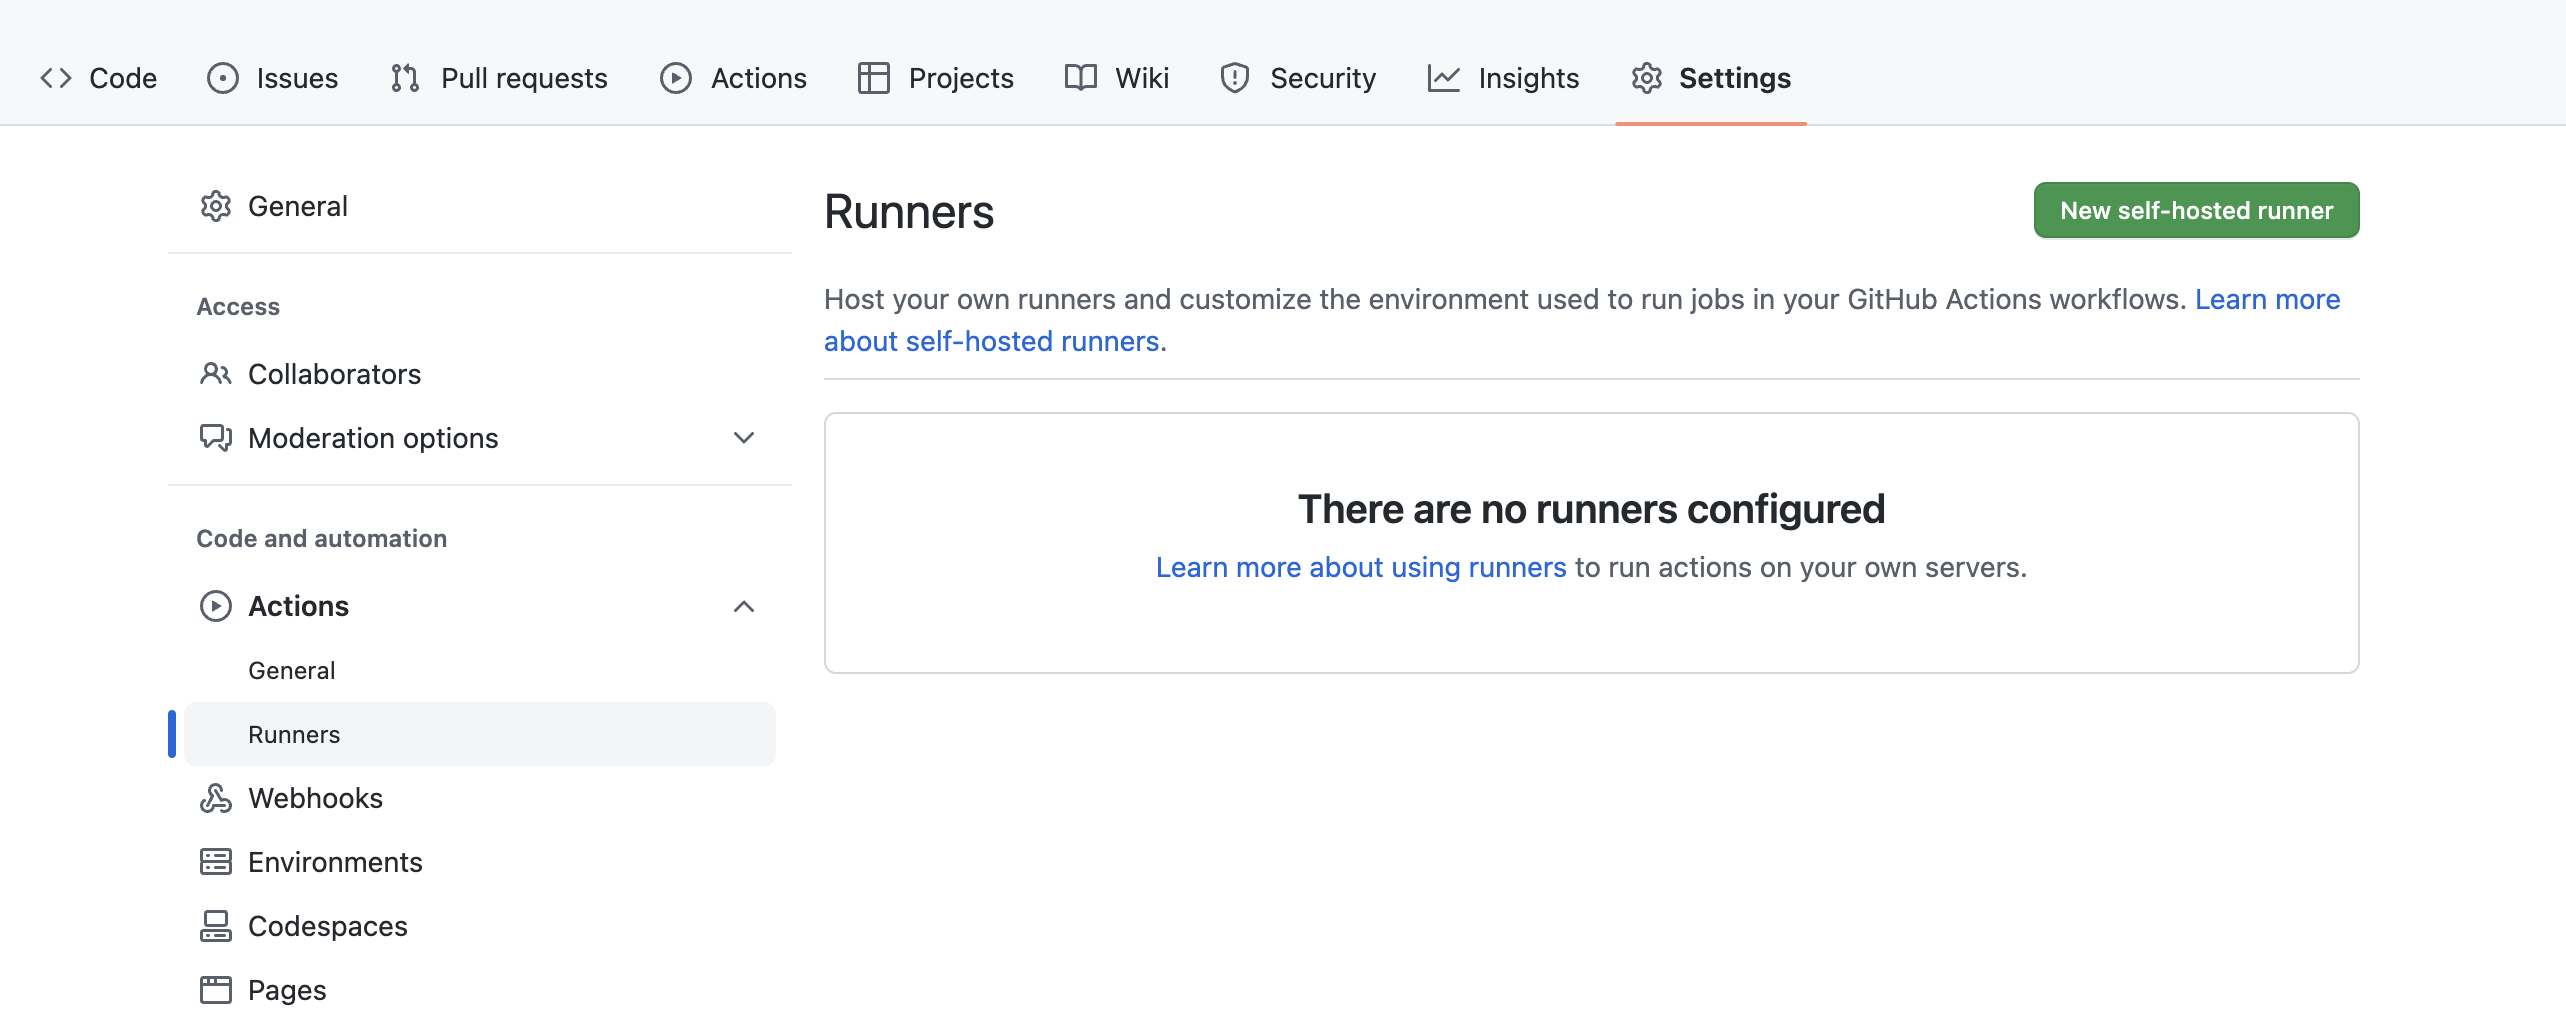Image resolution: width=2566 pixels, height=1034 pixels.
Task: Click the Collaborators people icon
Action: pyautogui.click(x=215, y=374)
